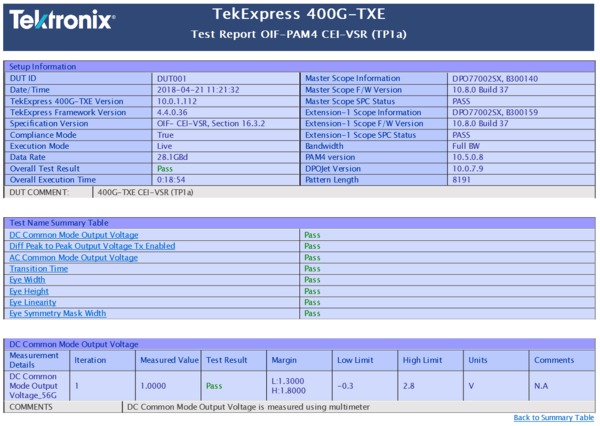Select the DUT001 value cell
Screen dimensions: 600x426
pos(225,78)
